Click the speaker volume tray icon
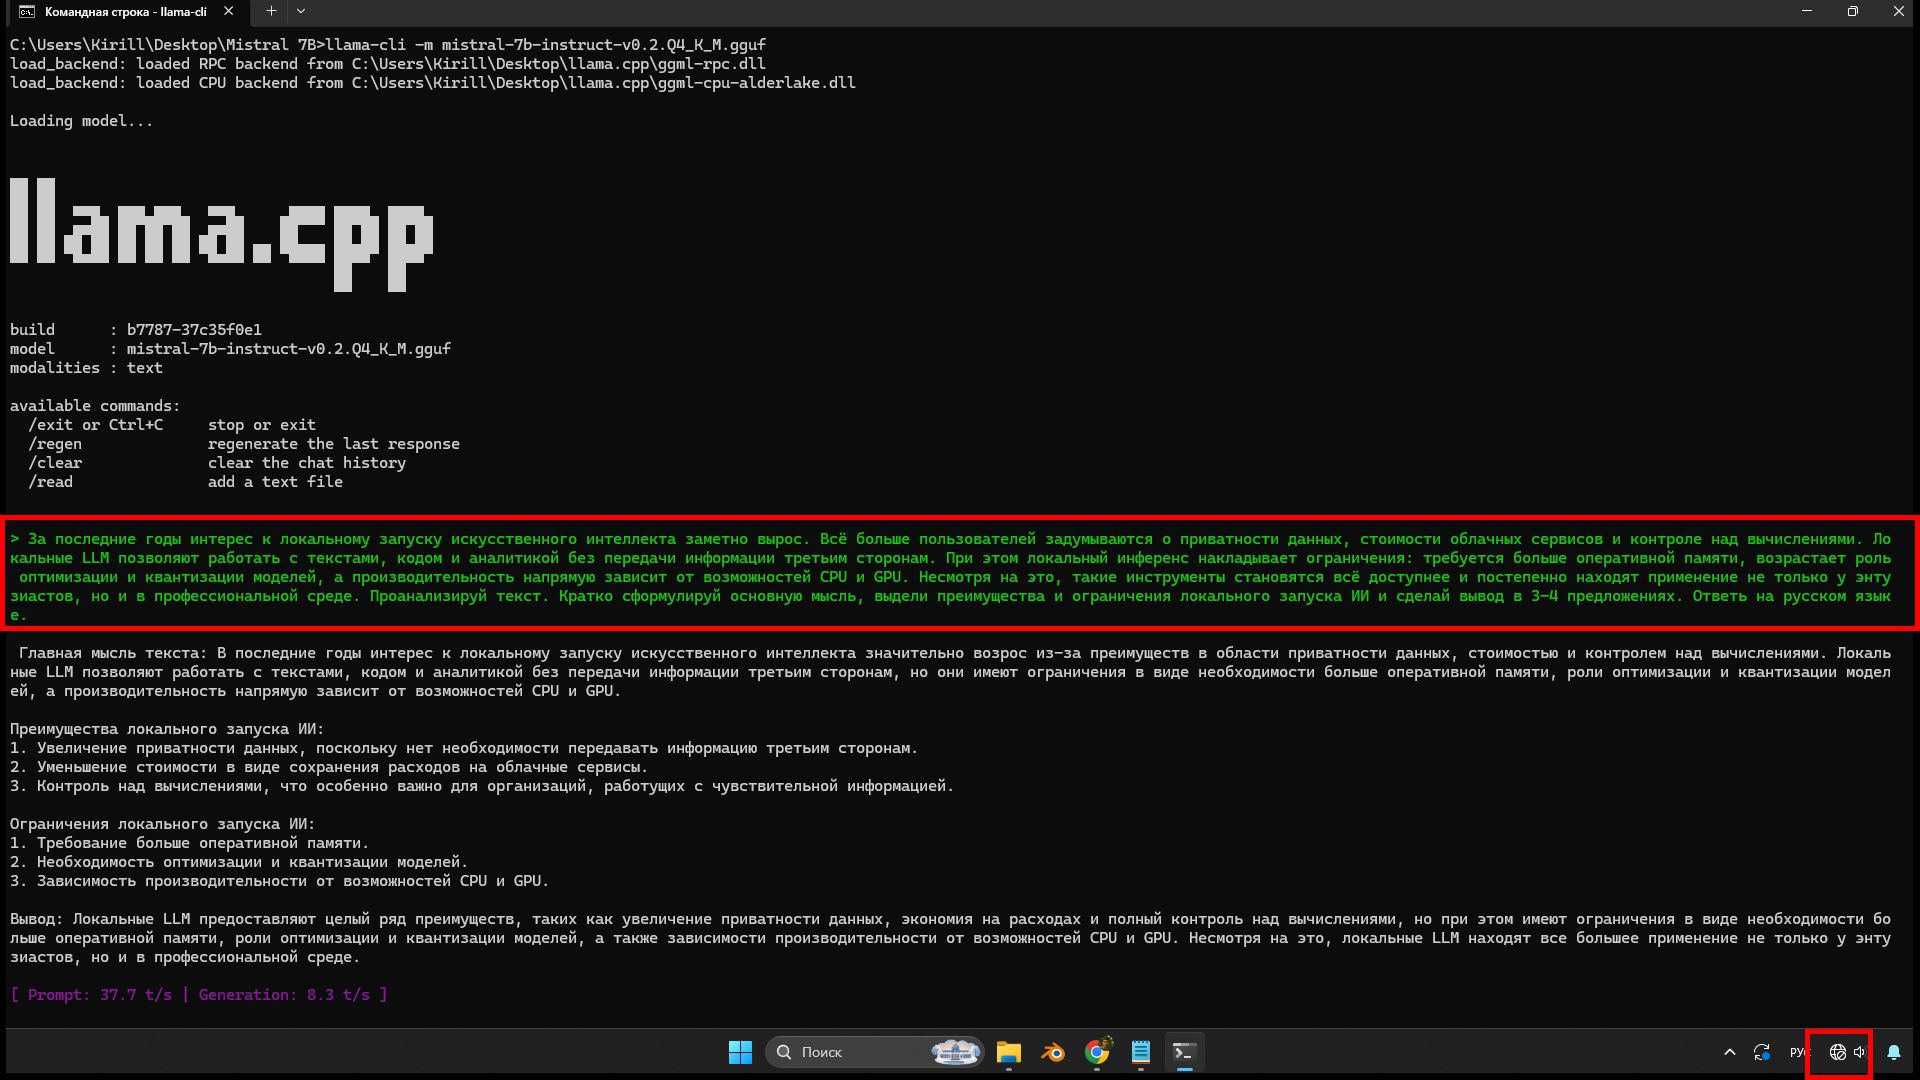1920x1080 pixels. tap(1859, 1052)
